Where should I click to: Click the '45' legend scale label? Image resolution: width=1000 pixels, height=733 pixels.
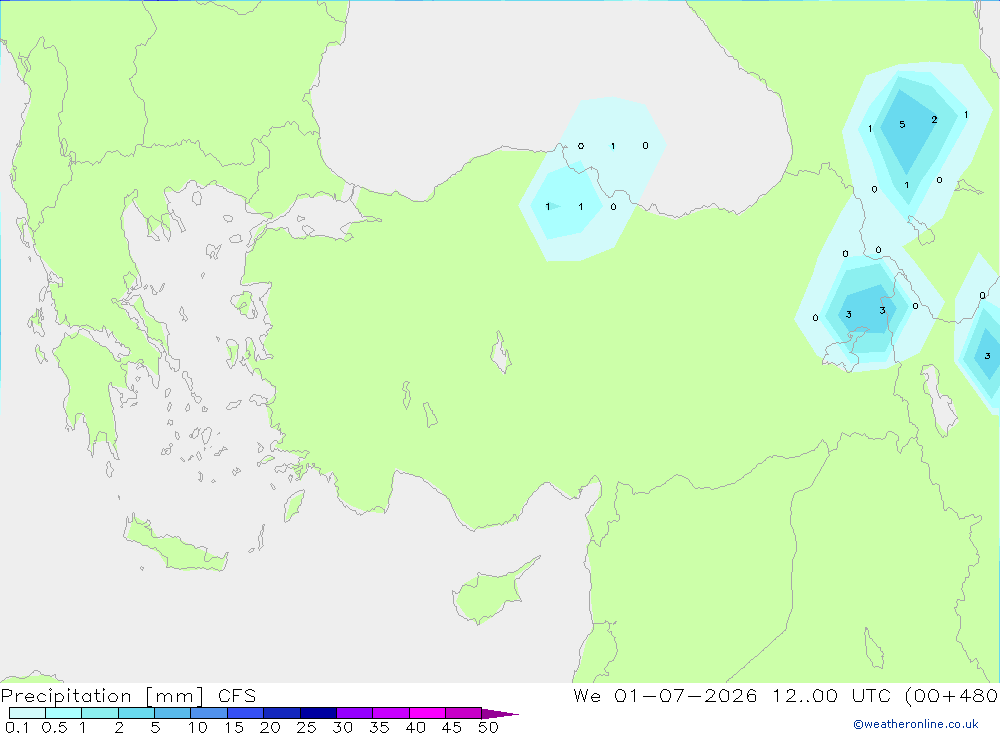pos(452,727)
